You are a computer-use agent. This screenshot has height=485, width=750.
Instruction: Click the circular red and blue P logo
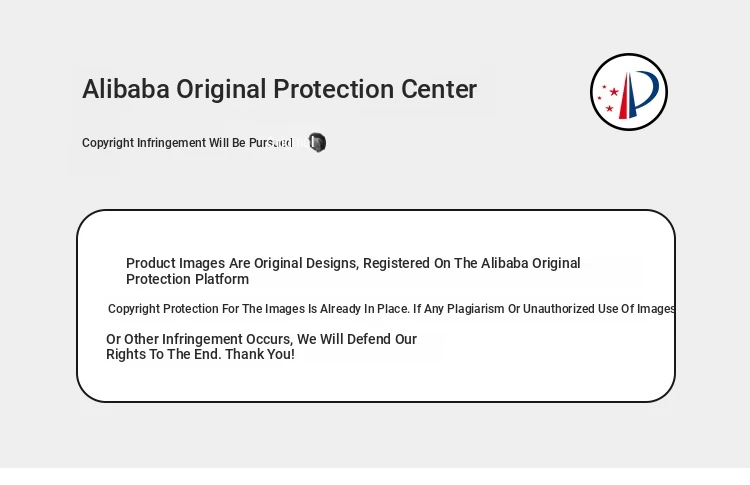(629, 92)
